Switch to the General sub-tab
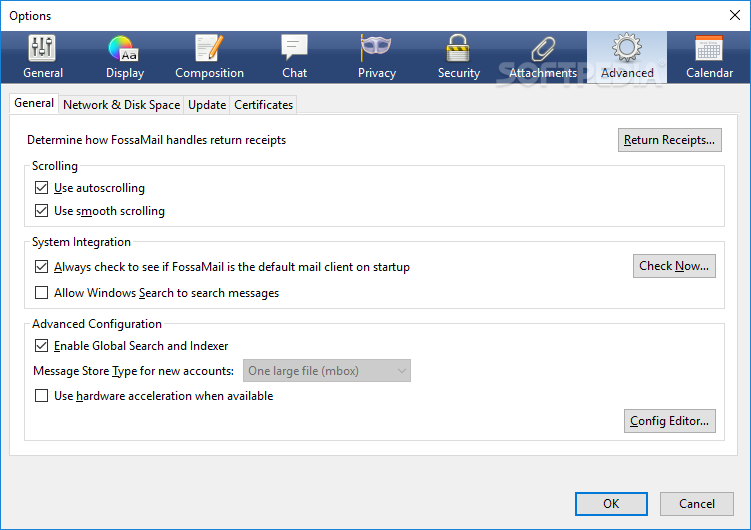 (34, 103)
